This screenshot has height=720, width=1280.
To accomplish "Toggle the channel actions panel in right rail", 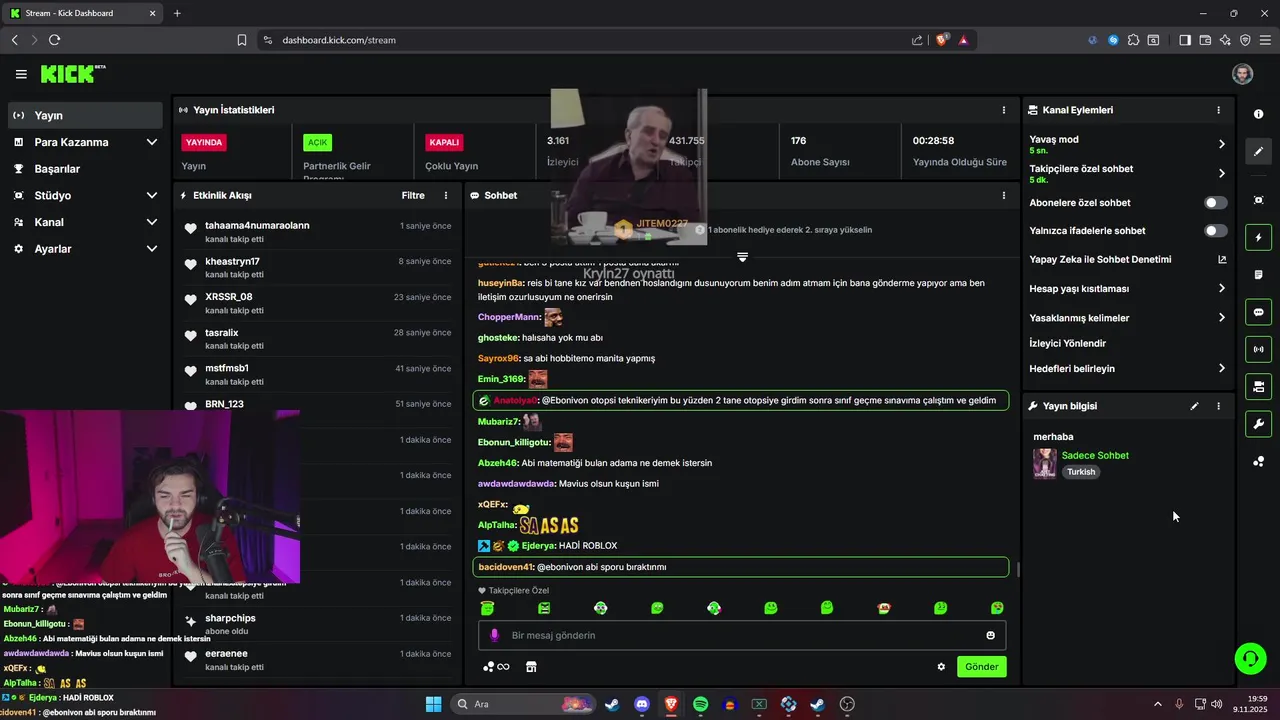I will click(1258, 386).
